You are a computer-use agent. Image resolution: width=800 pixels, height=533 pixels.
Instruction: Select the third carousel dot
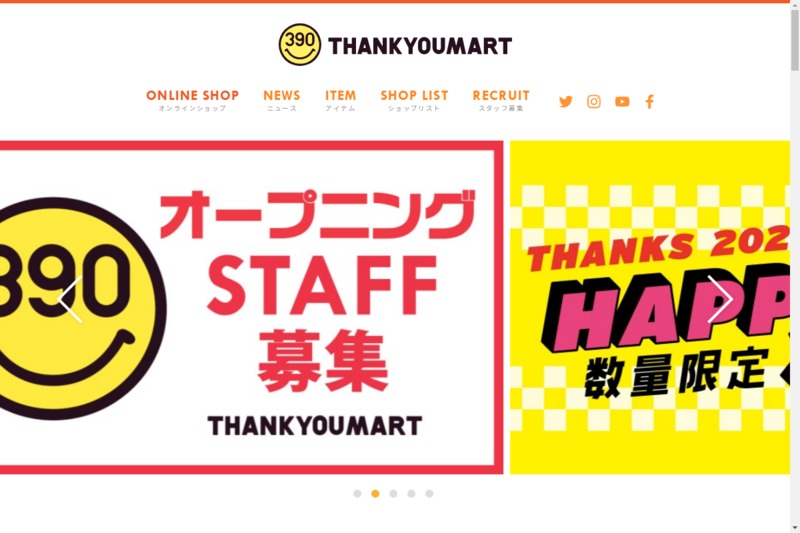[393, 493]
